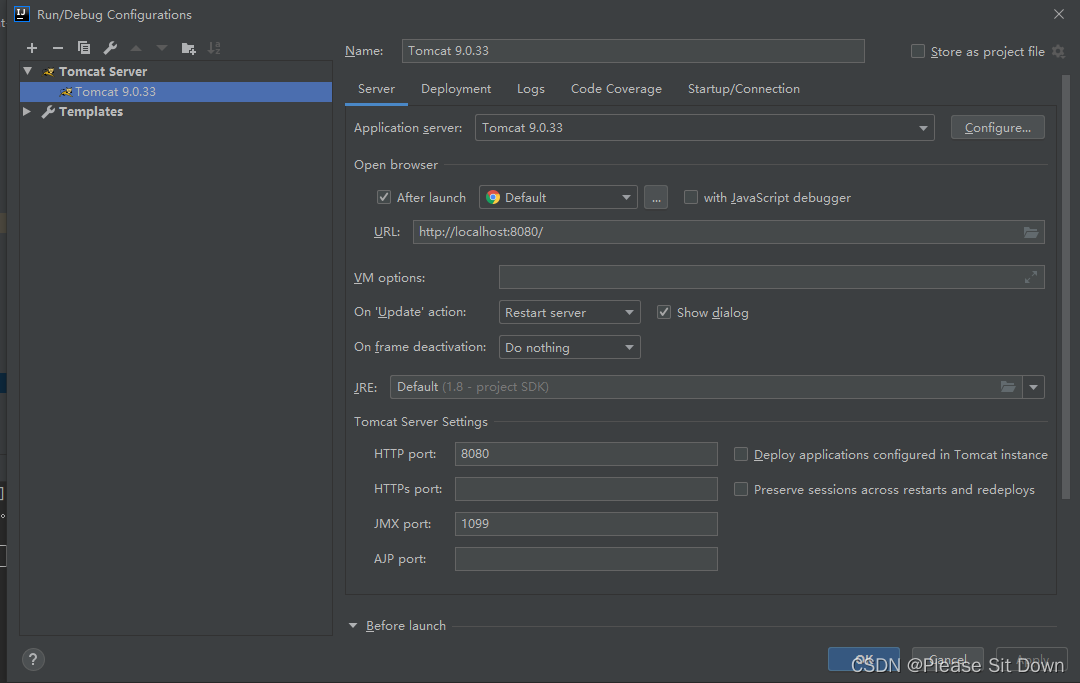The image size is (1080, 683).
Task: Click the Tomcat Server Settings heading
Action: click(420, 422)
